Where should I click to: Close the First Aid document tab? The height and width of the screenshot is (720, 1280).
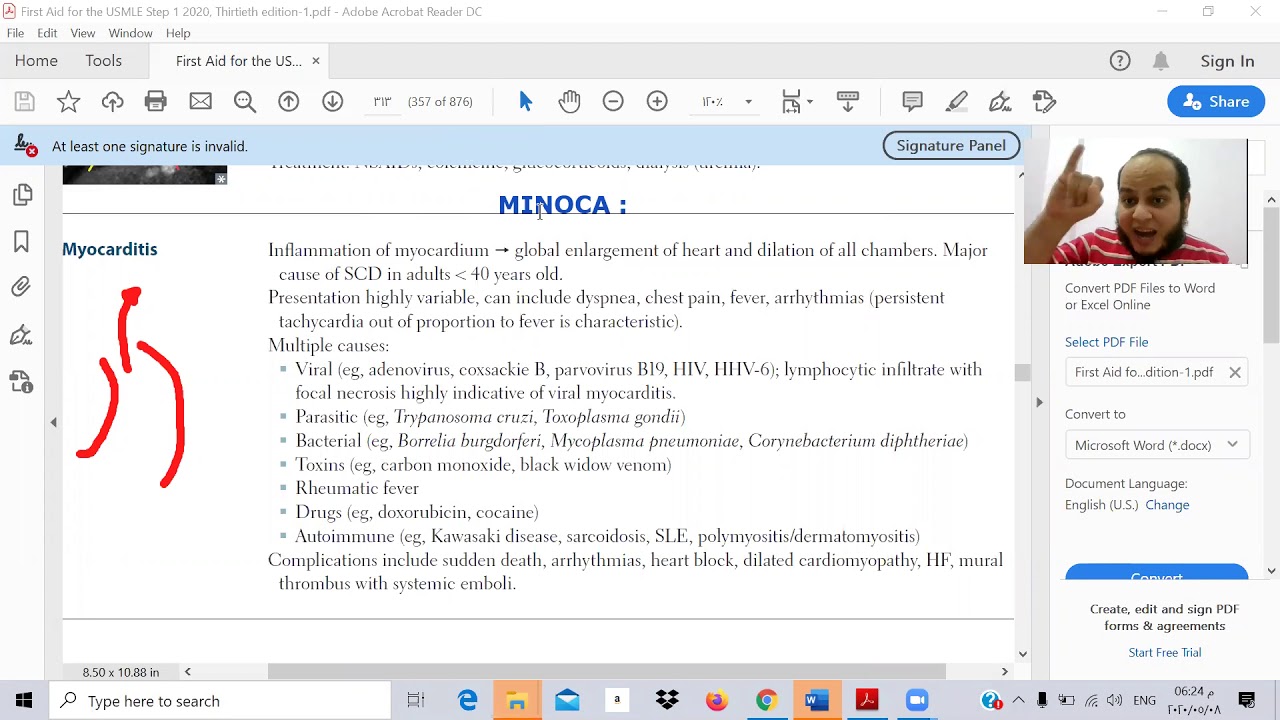click(315, 61)
